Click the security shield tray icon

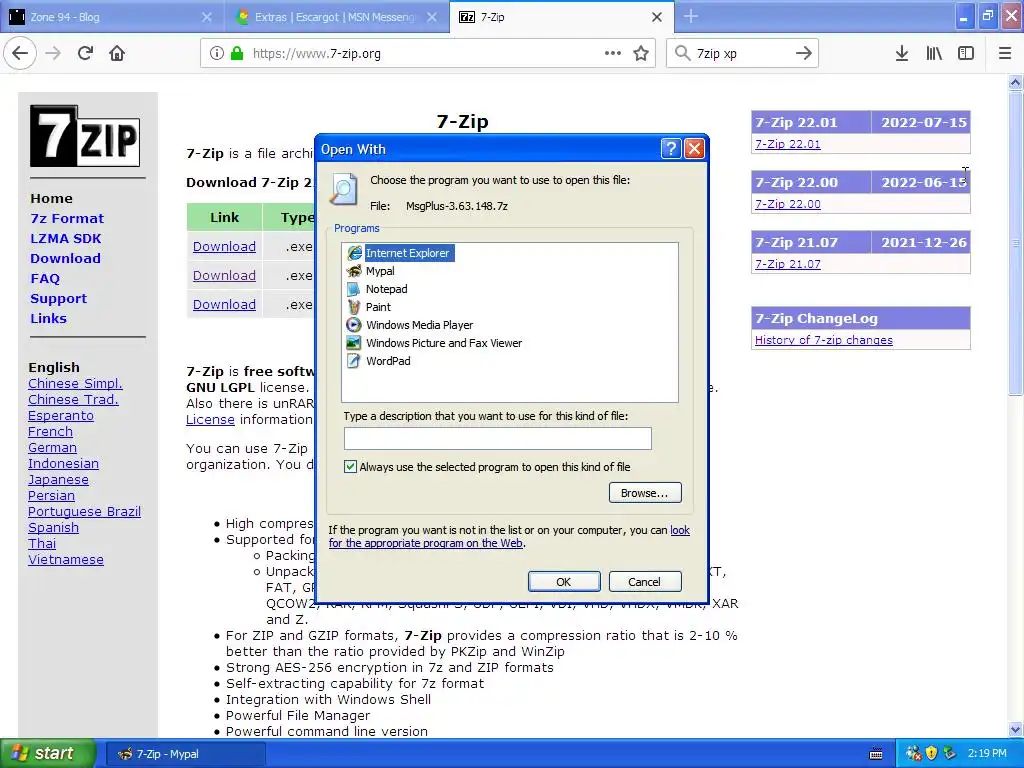(931, 754)
